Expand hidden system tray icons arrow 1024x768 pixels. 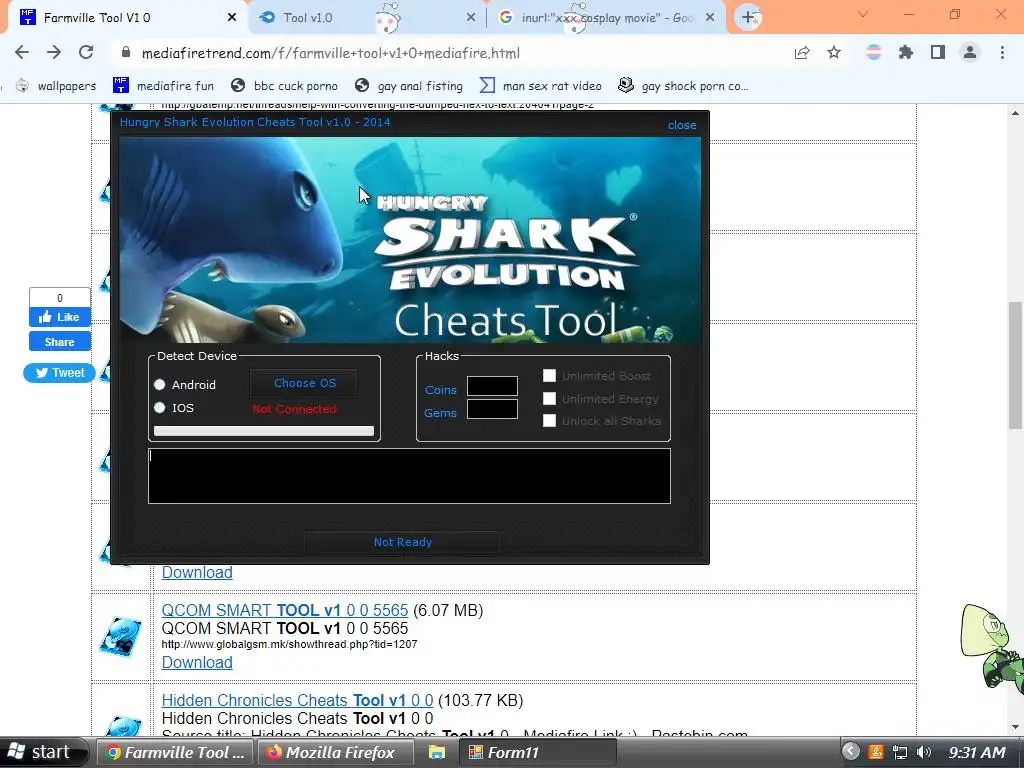850,751
